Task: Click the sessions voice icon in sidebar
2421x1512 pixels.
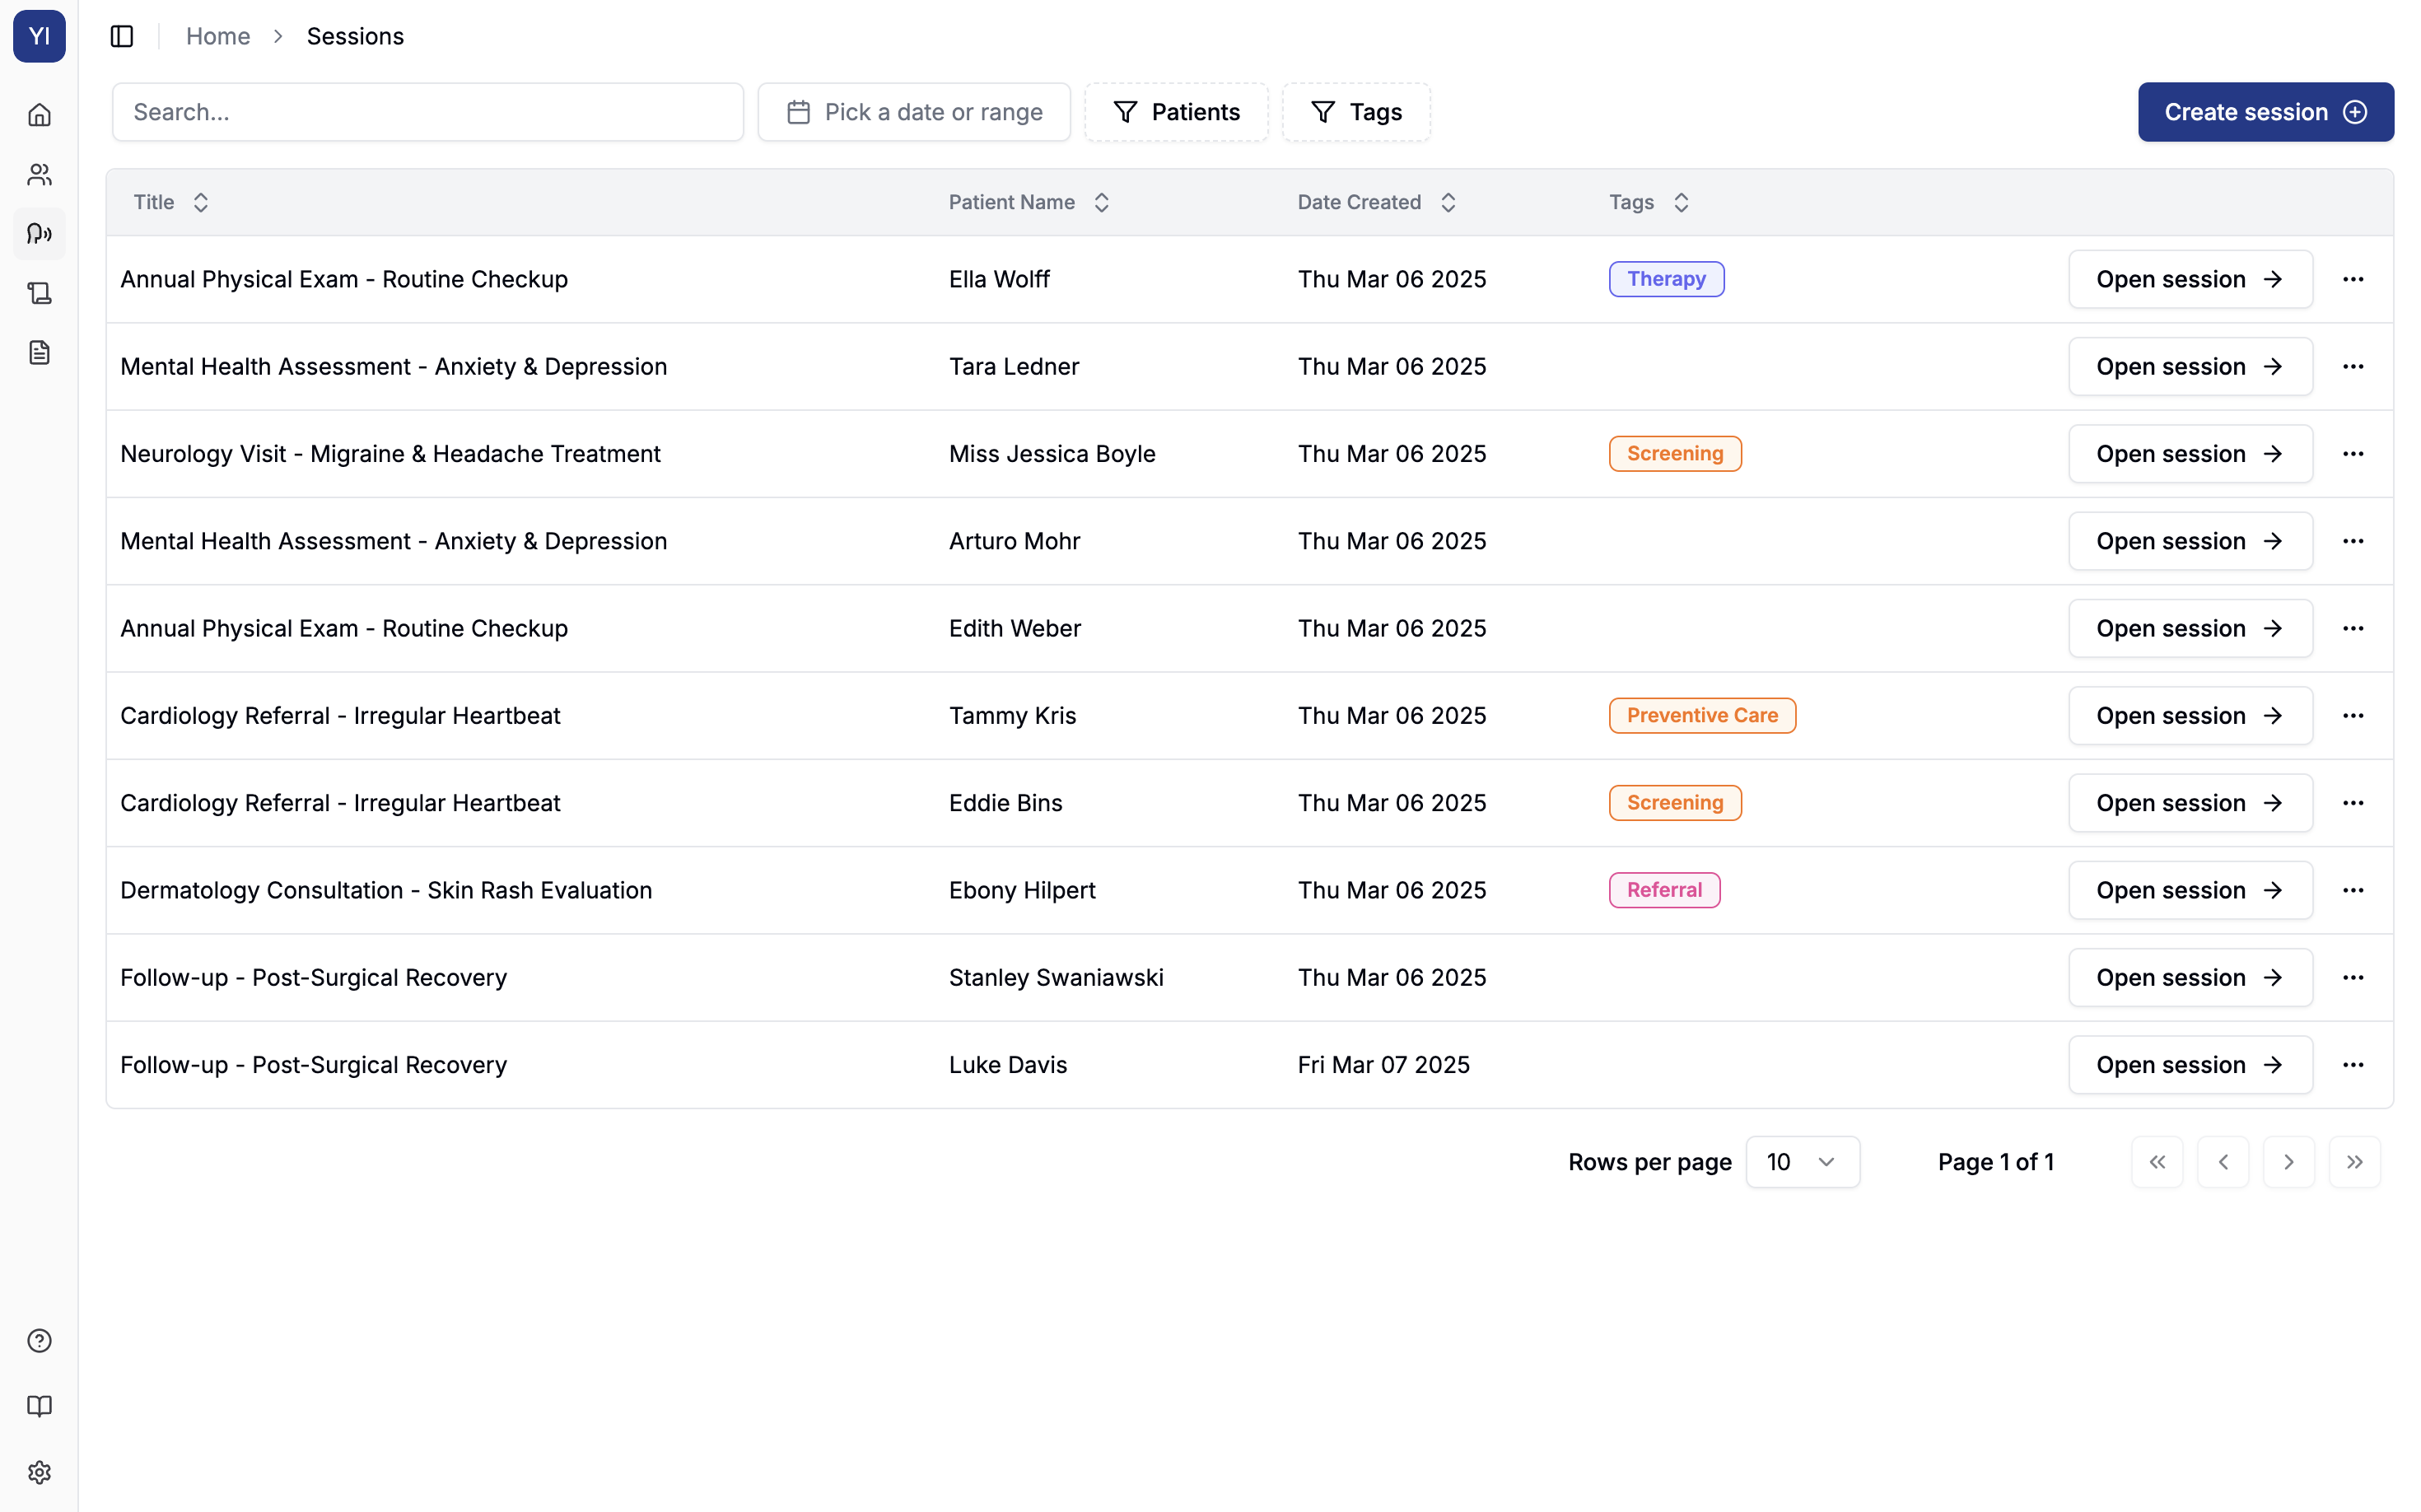Action: (x=39, y=233)
